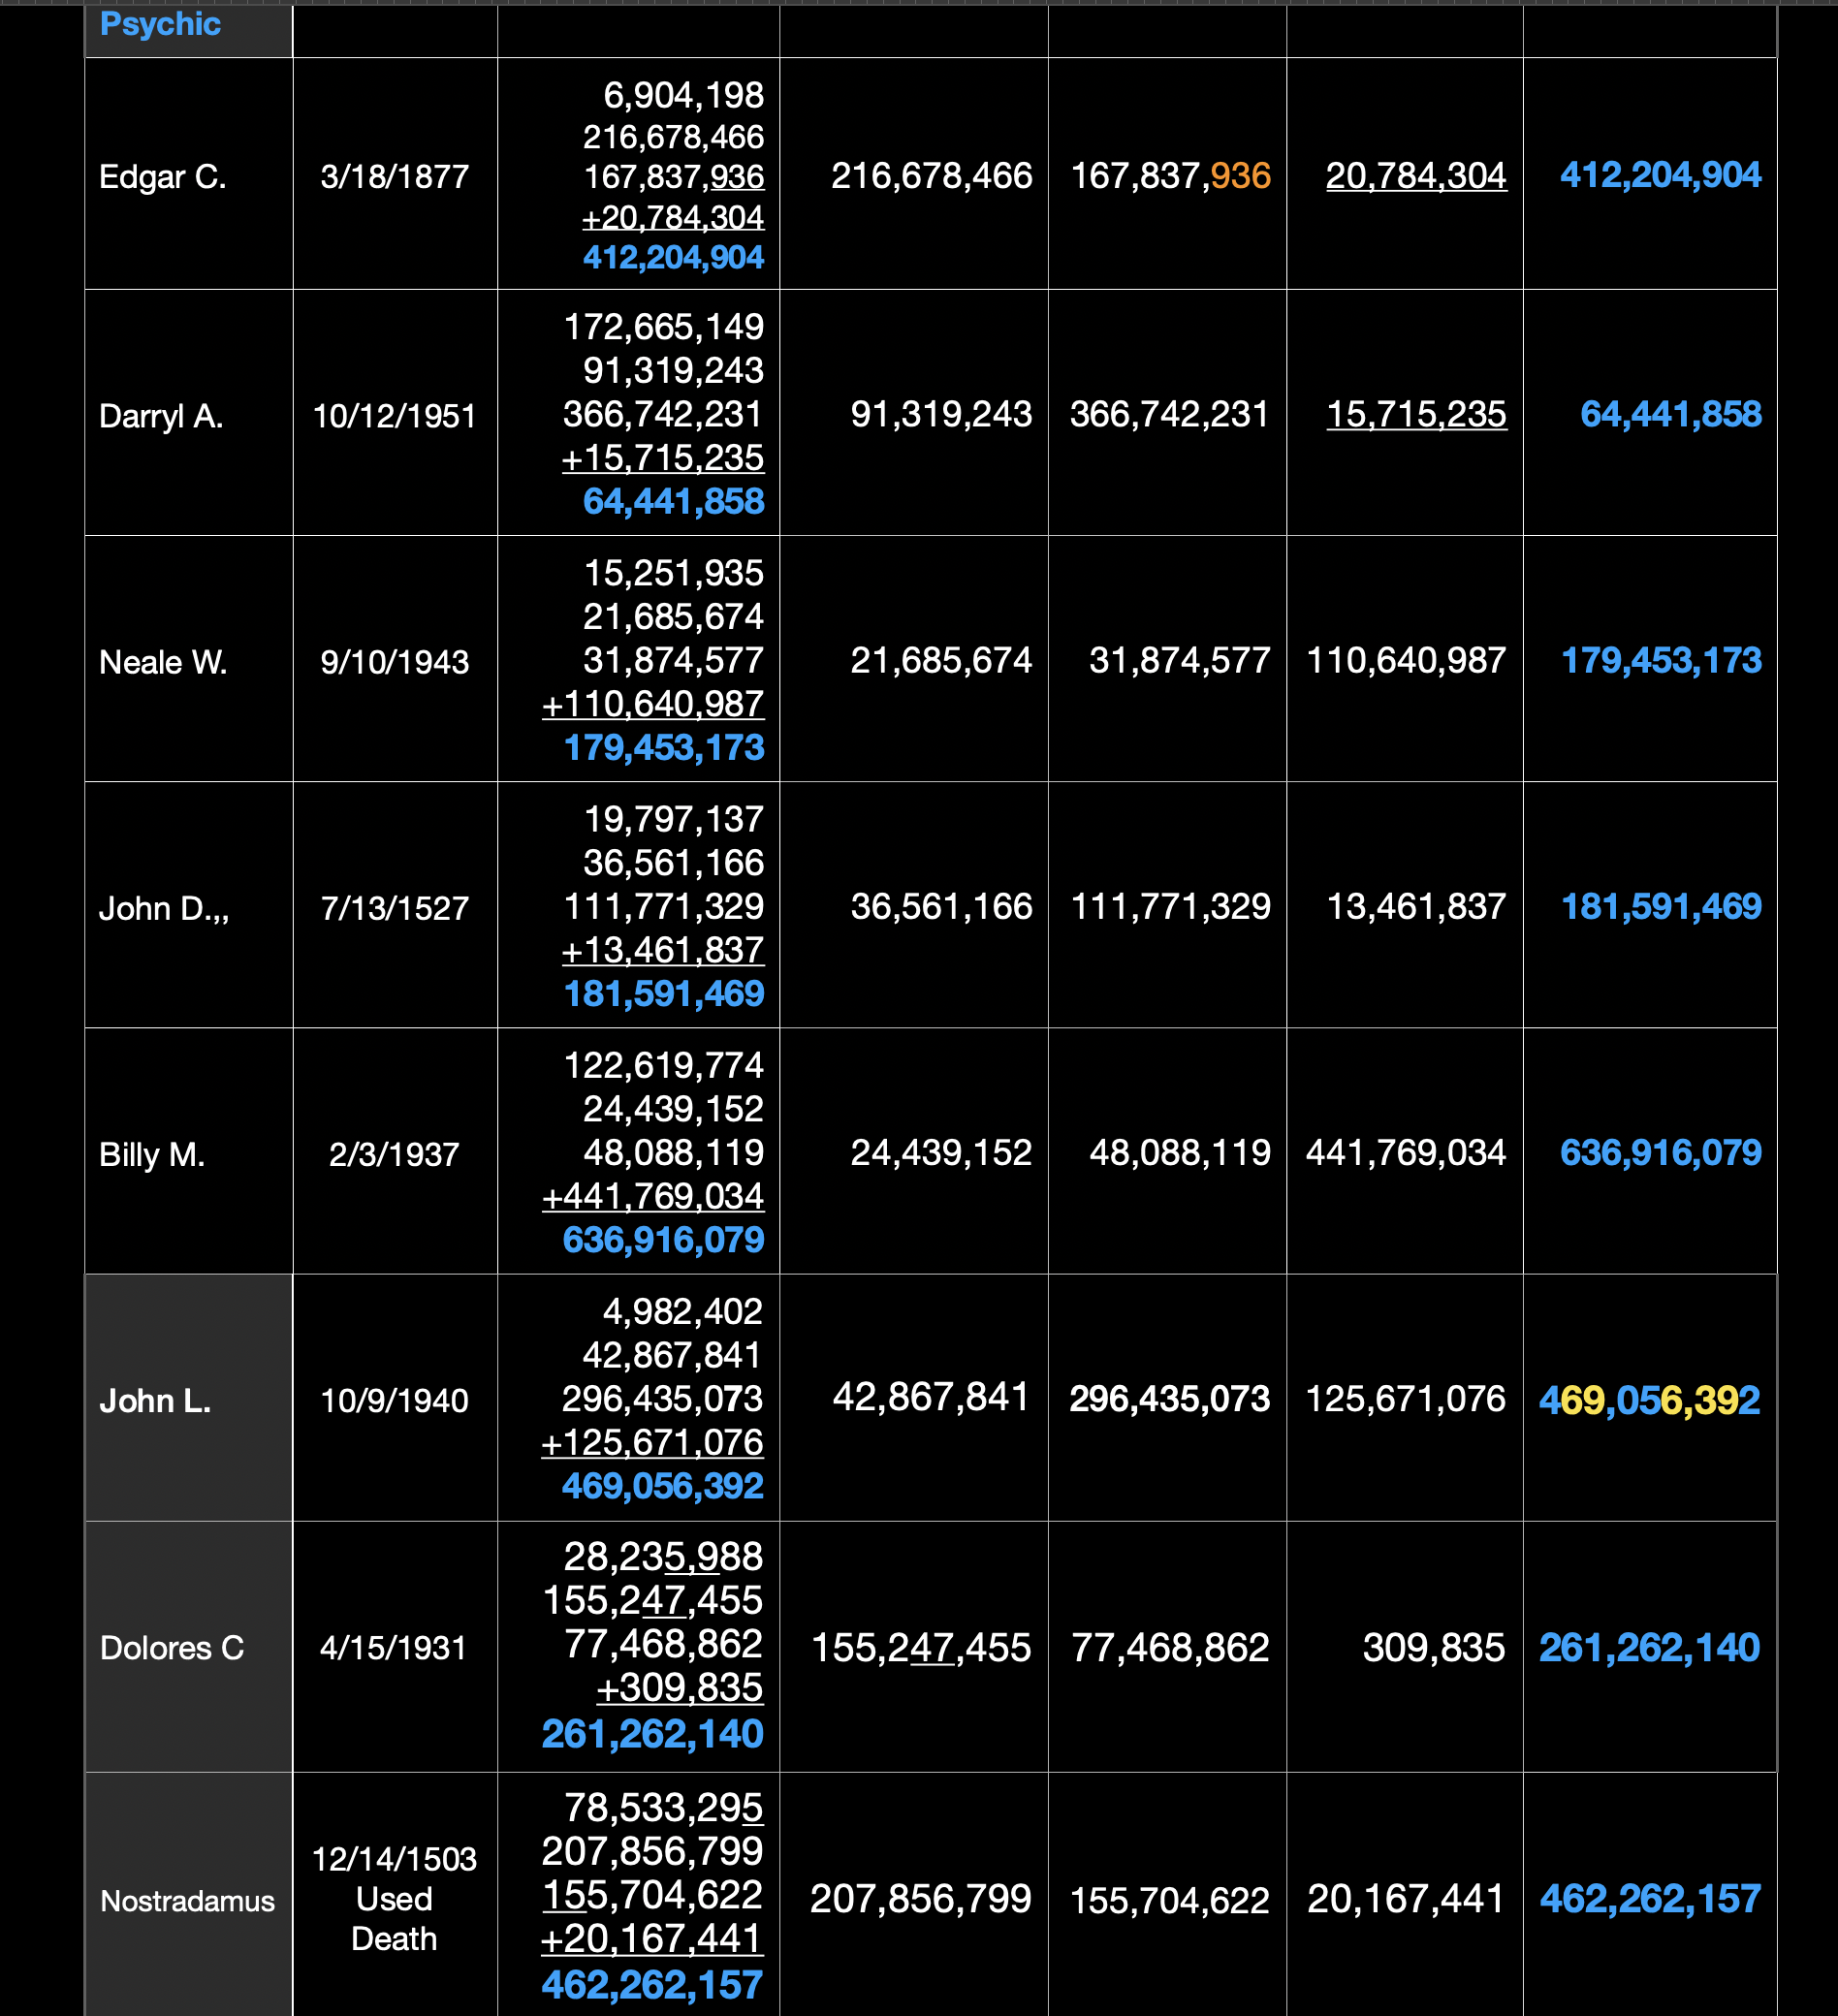Click the date 7/13/1527

[394, 908]
